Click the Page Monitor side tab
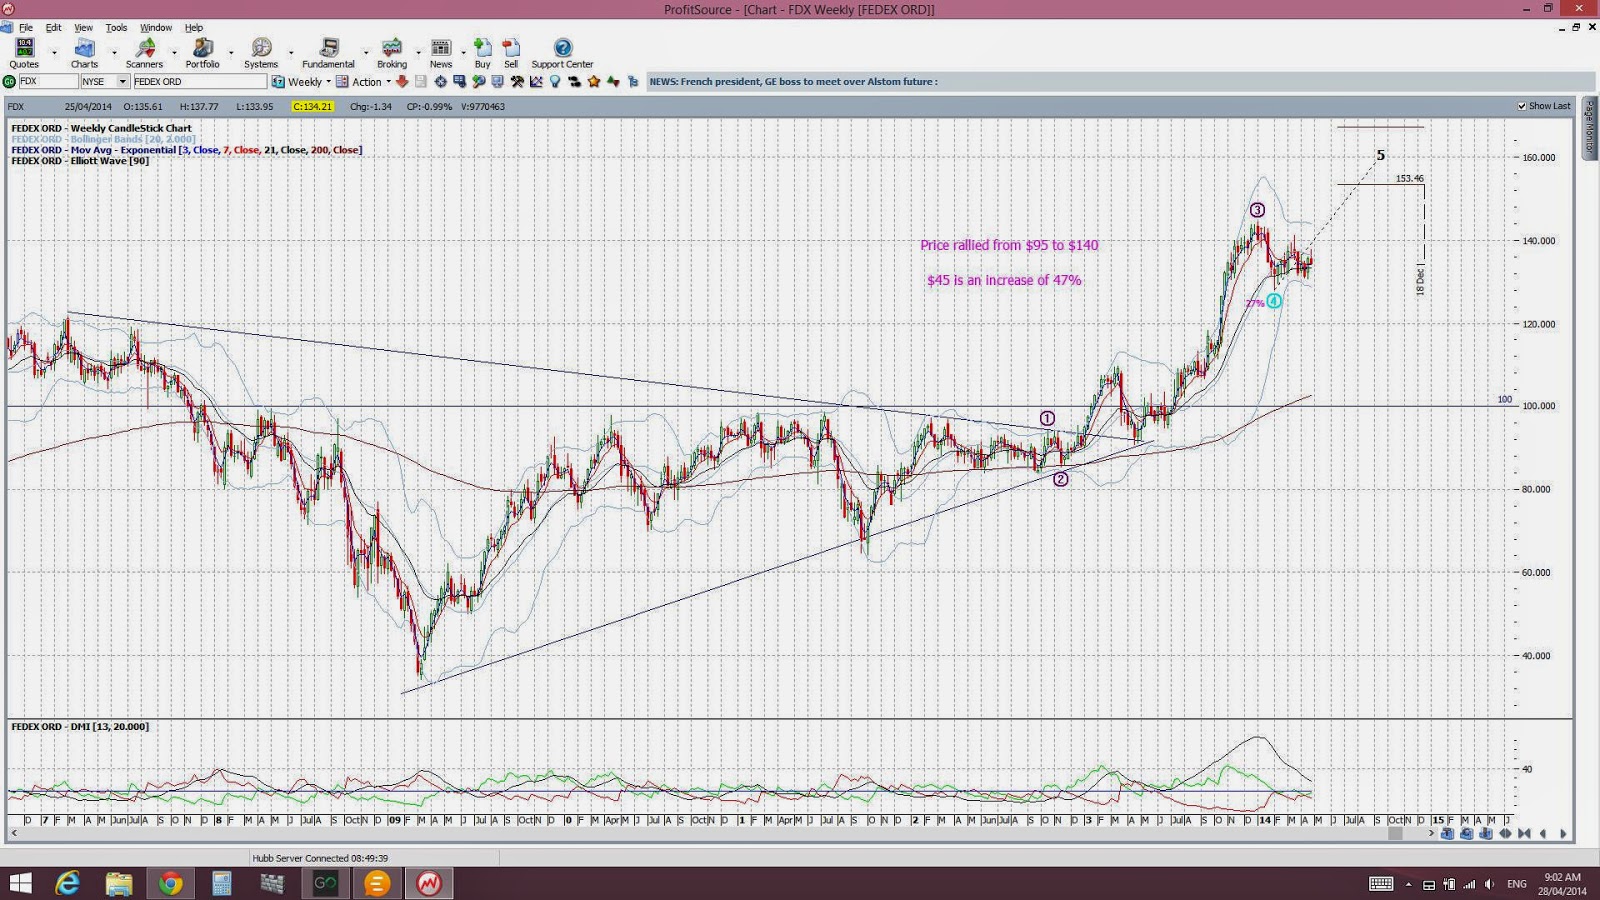 (x=1590, y=128)
